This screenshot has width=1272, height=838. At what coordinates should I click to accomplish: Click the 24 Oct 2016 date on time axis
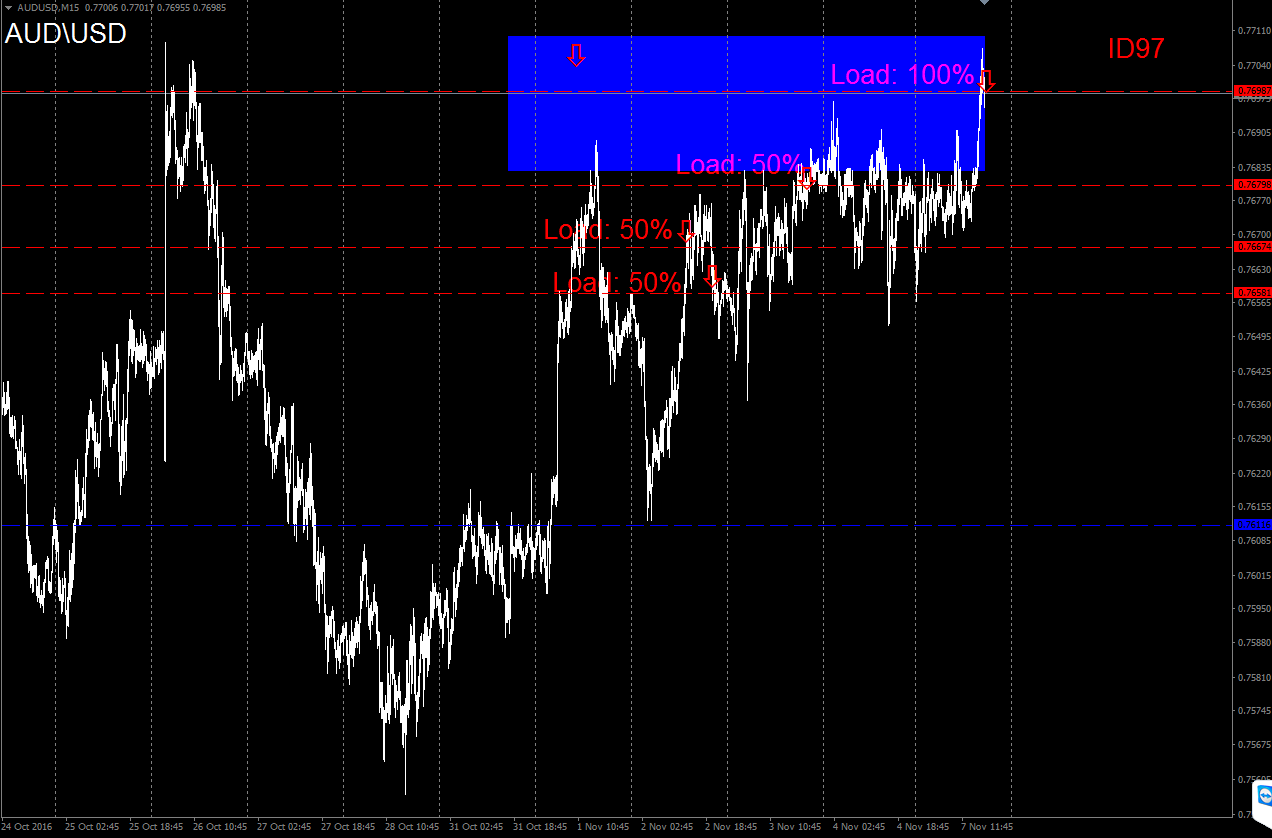[x=29, y=827]
